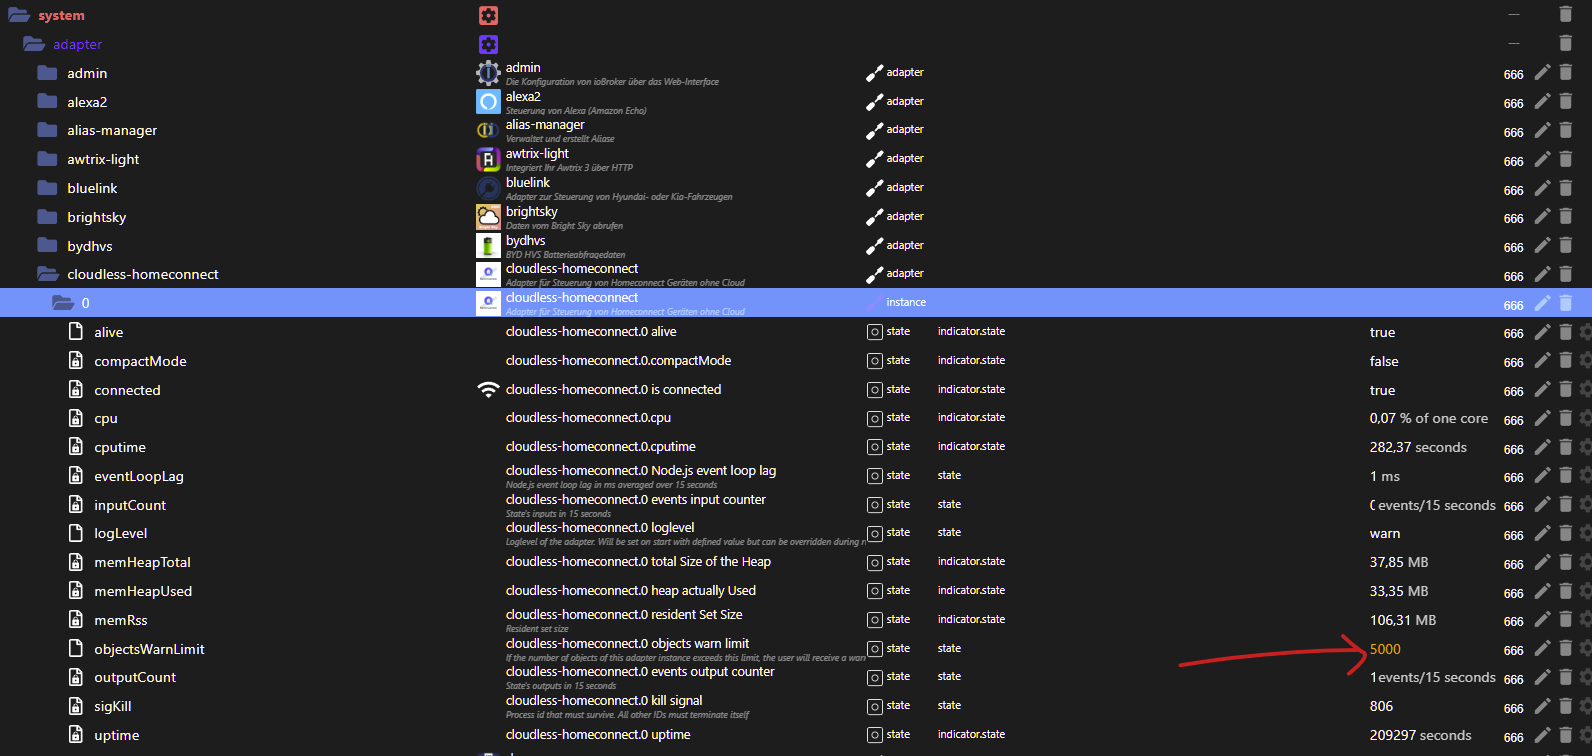Screen dimensions: 1592x756
Task: Expand the bluelink folder
Action: pyautogui.click(x=47, y=188)
